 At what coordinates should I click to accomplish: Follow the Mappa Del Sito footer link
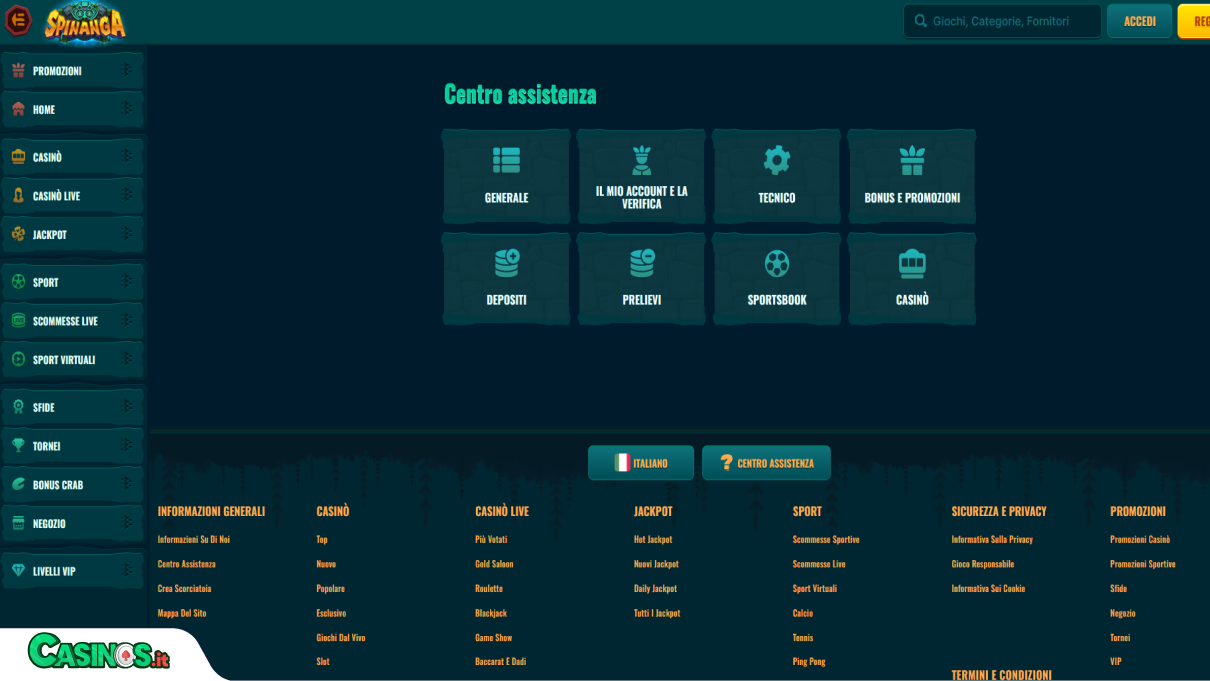tap(182, 613)
